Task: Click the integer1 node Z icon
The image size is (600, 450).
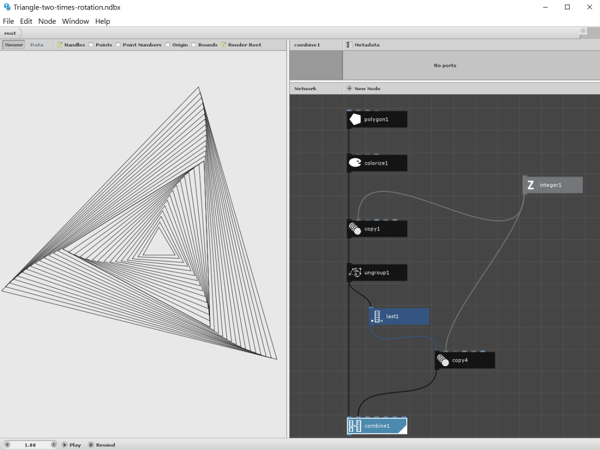Action: pos(530,185)
